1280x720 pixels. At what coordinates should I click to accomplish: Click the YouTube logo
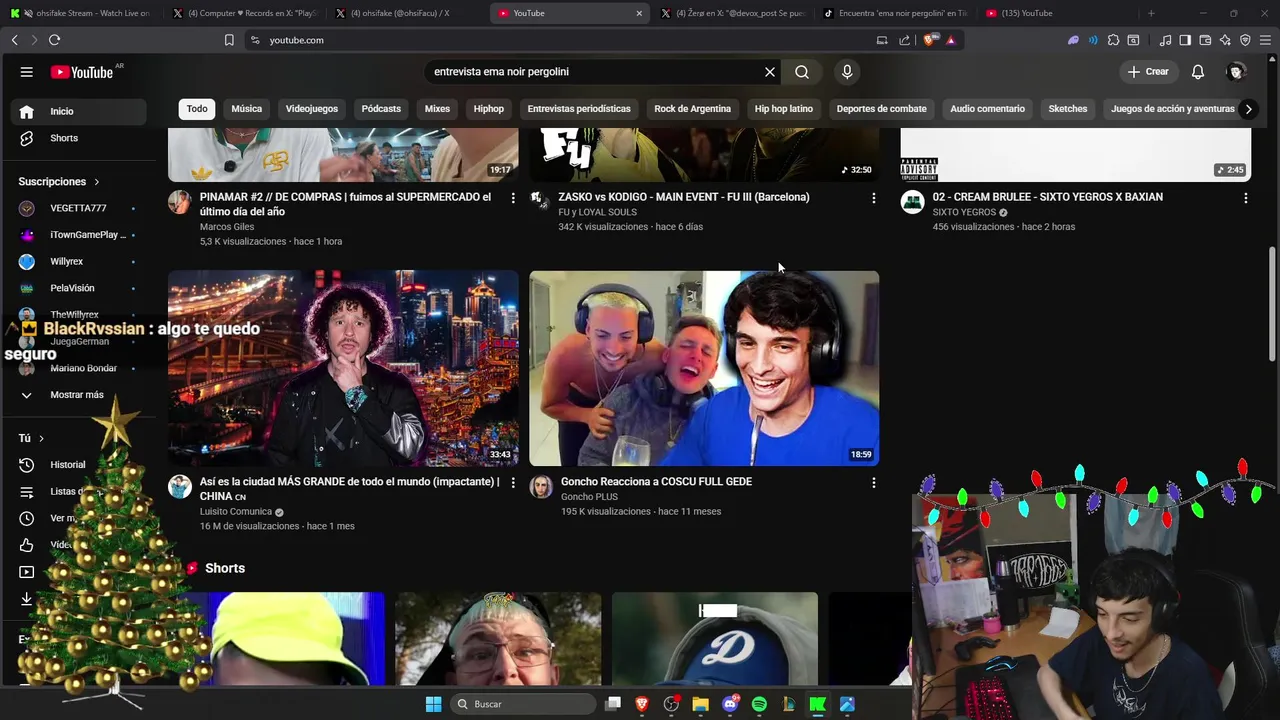click(82, 72)
